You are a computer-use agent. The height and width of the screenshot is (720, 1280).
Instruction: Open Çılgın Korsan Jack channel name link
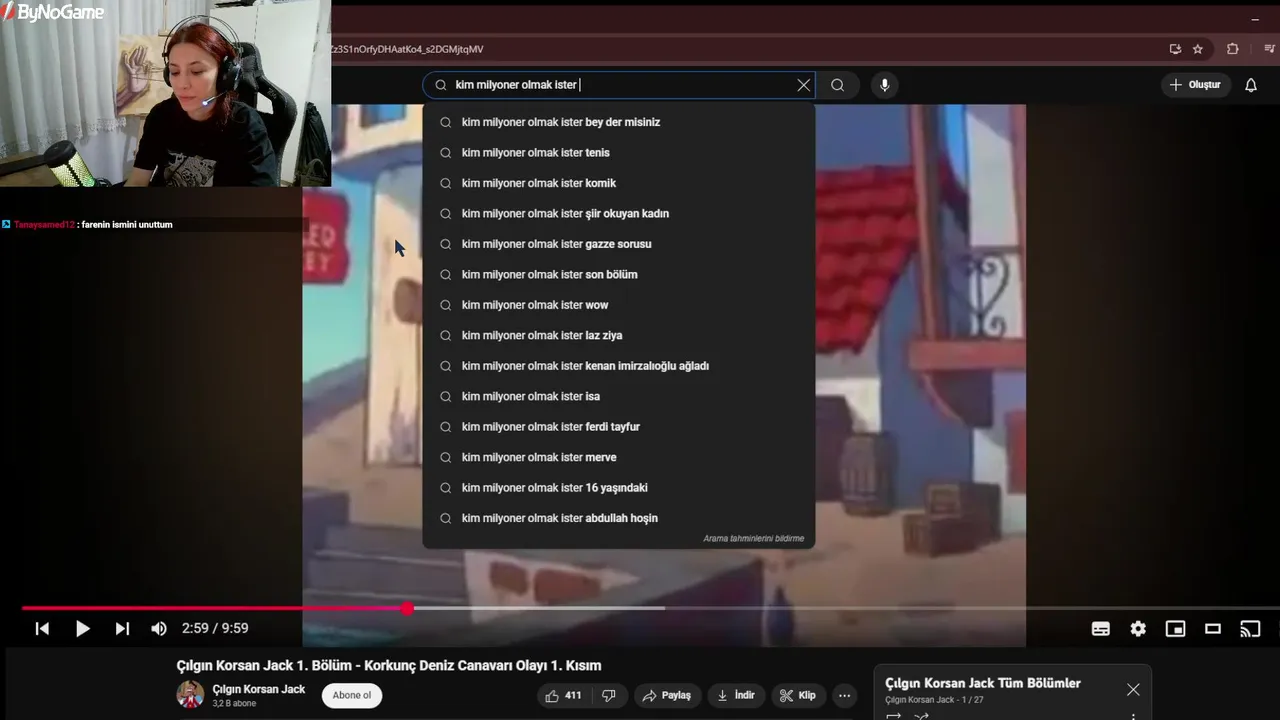pos(258,689)
